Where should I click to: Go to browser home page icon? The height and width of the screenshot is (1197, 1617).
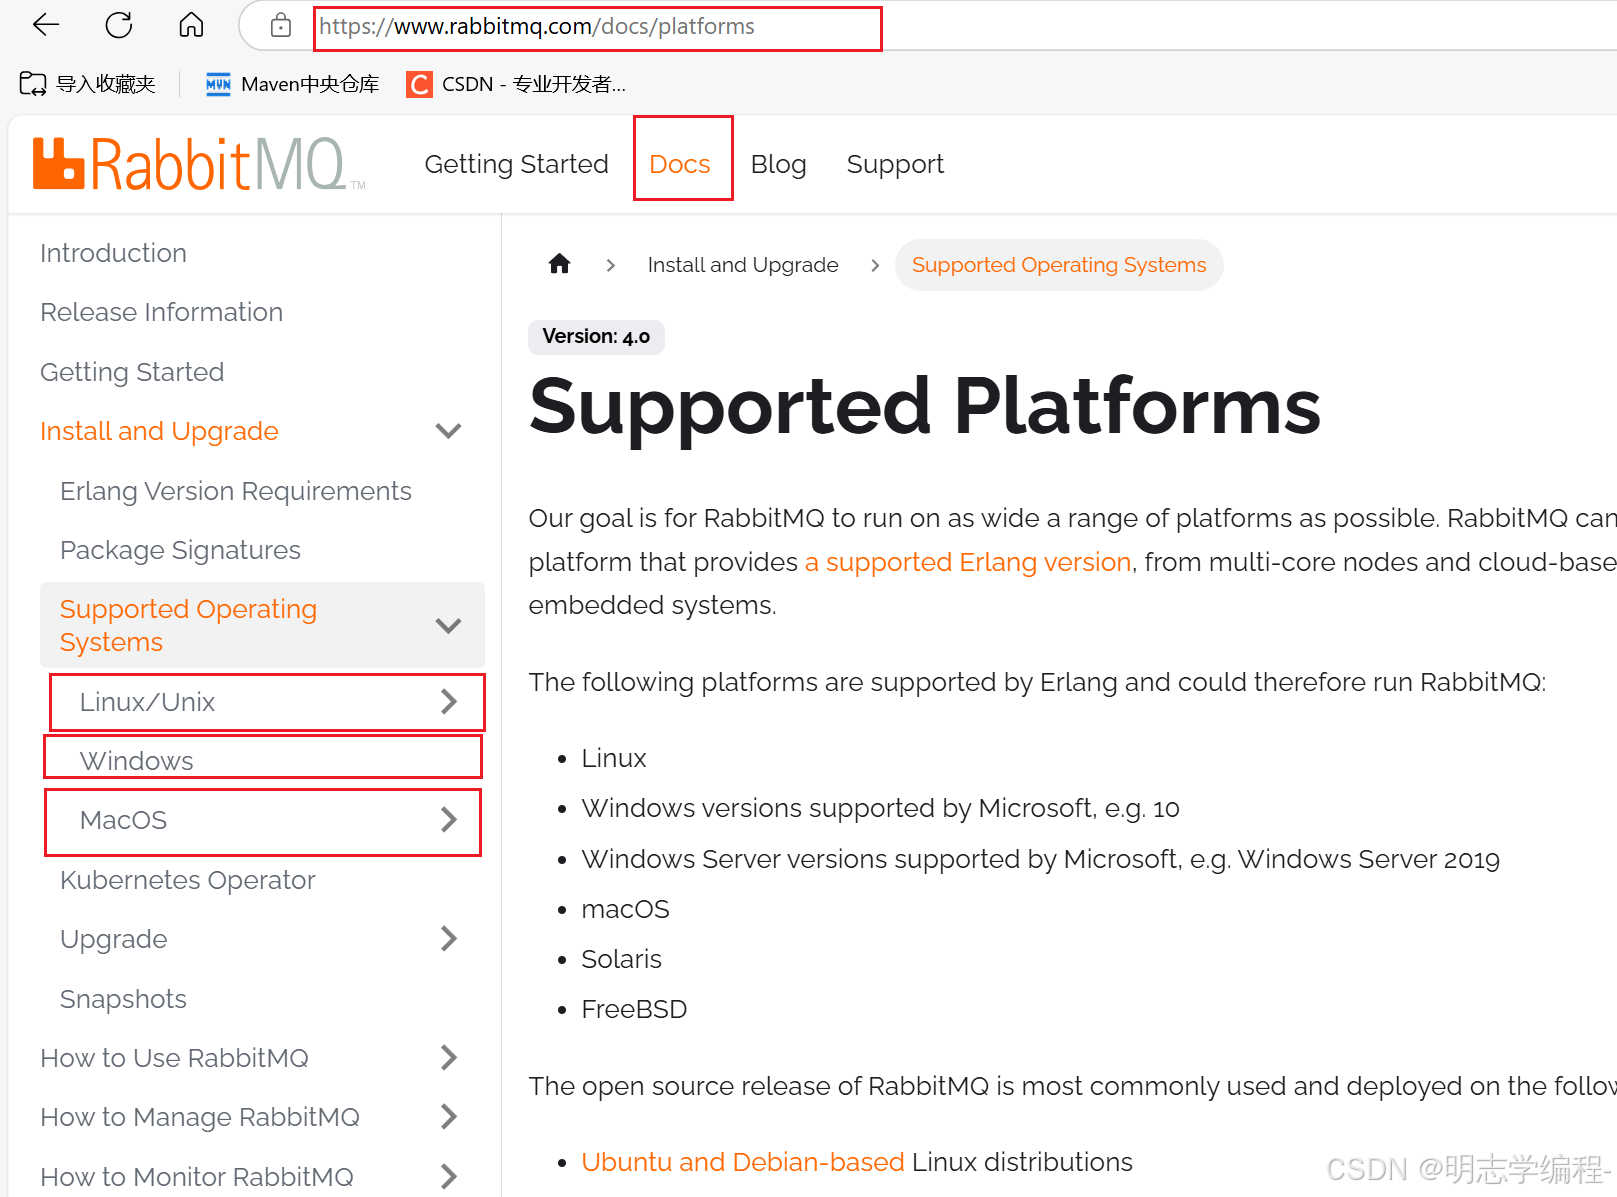pyautogui.click(x=191, y=25)
